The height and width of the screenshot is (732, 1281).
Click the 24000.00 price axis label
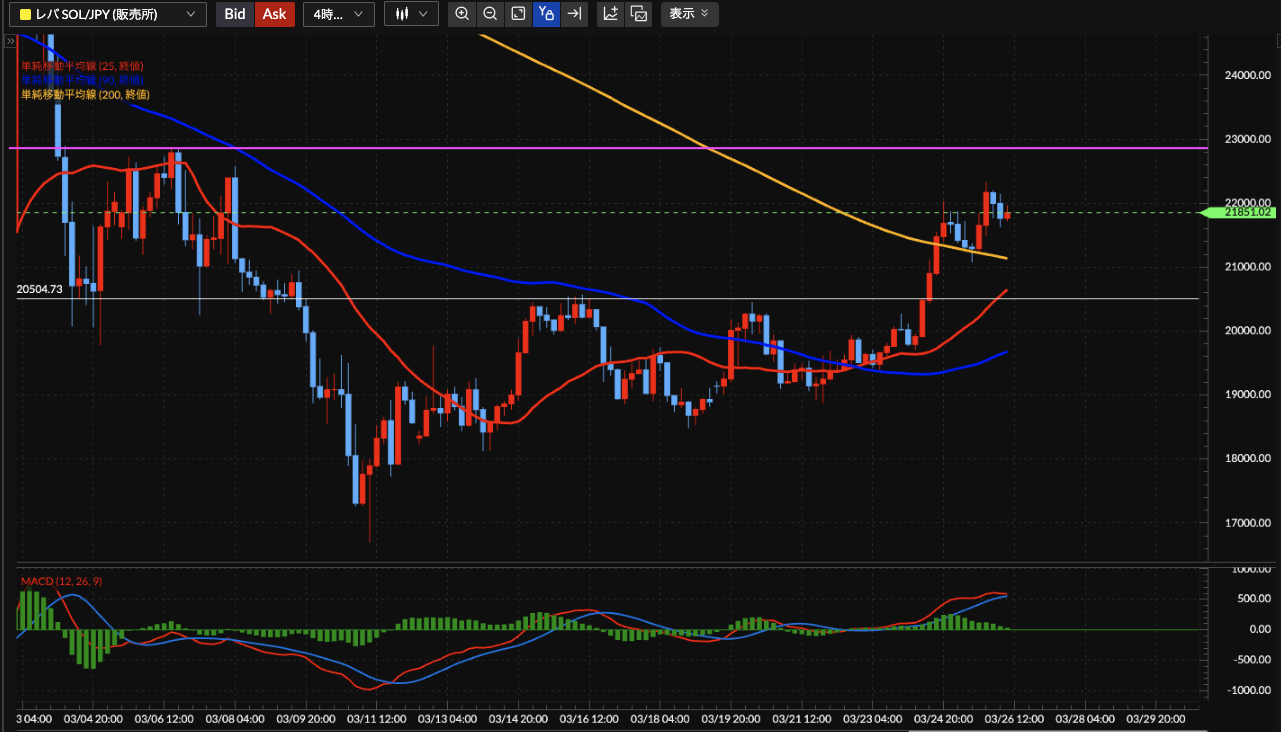point(1246,75)
